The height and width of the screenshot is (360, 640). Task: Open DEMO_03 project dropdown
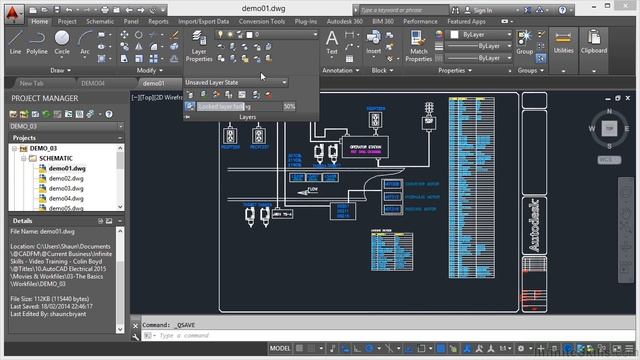pos(67,127)
